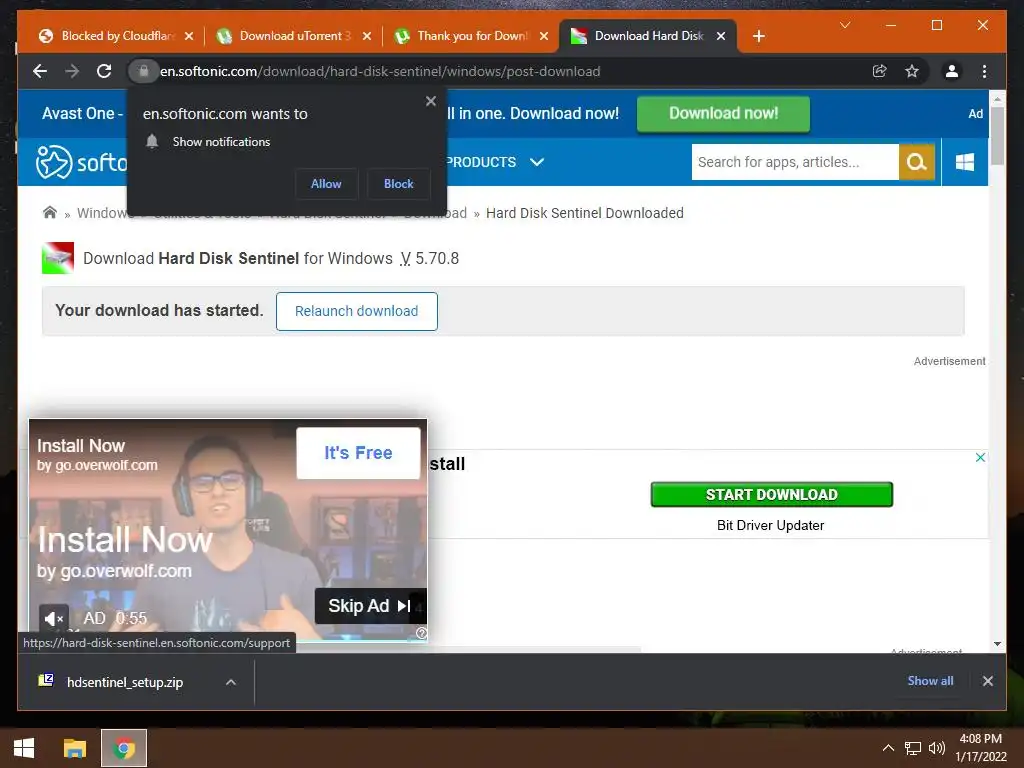Block softonic notifications
This screenshot has width=1024, height=768.
point(398,184)
